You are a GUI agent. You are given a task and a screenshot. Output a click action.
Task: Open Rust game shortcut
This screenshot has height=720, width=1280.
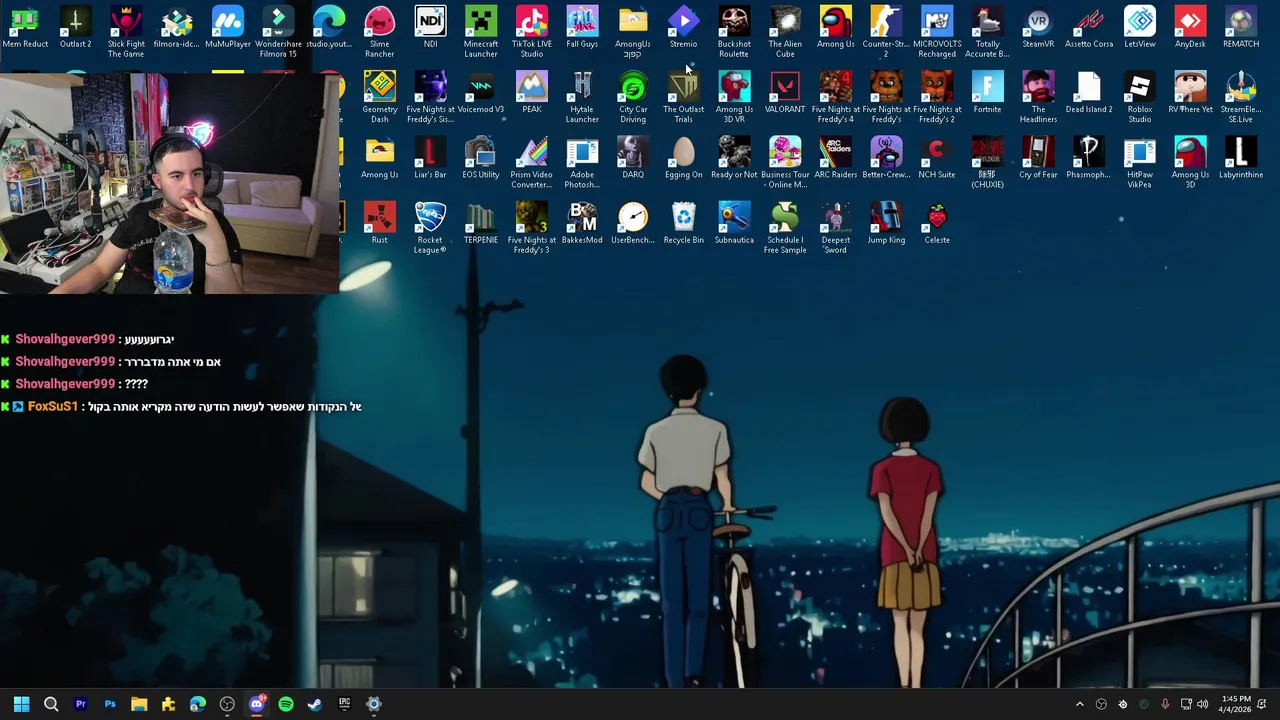coord(379,223)
